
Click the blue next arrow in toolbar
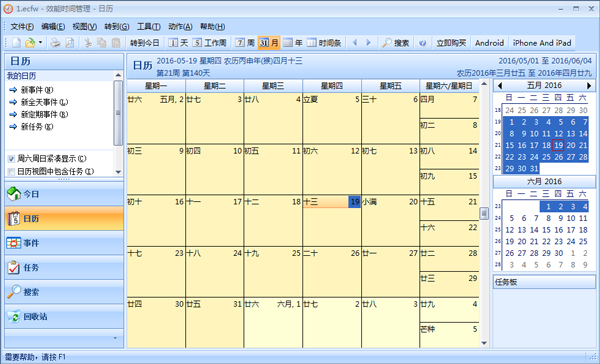click(368, 43)
